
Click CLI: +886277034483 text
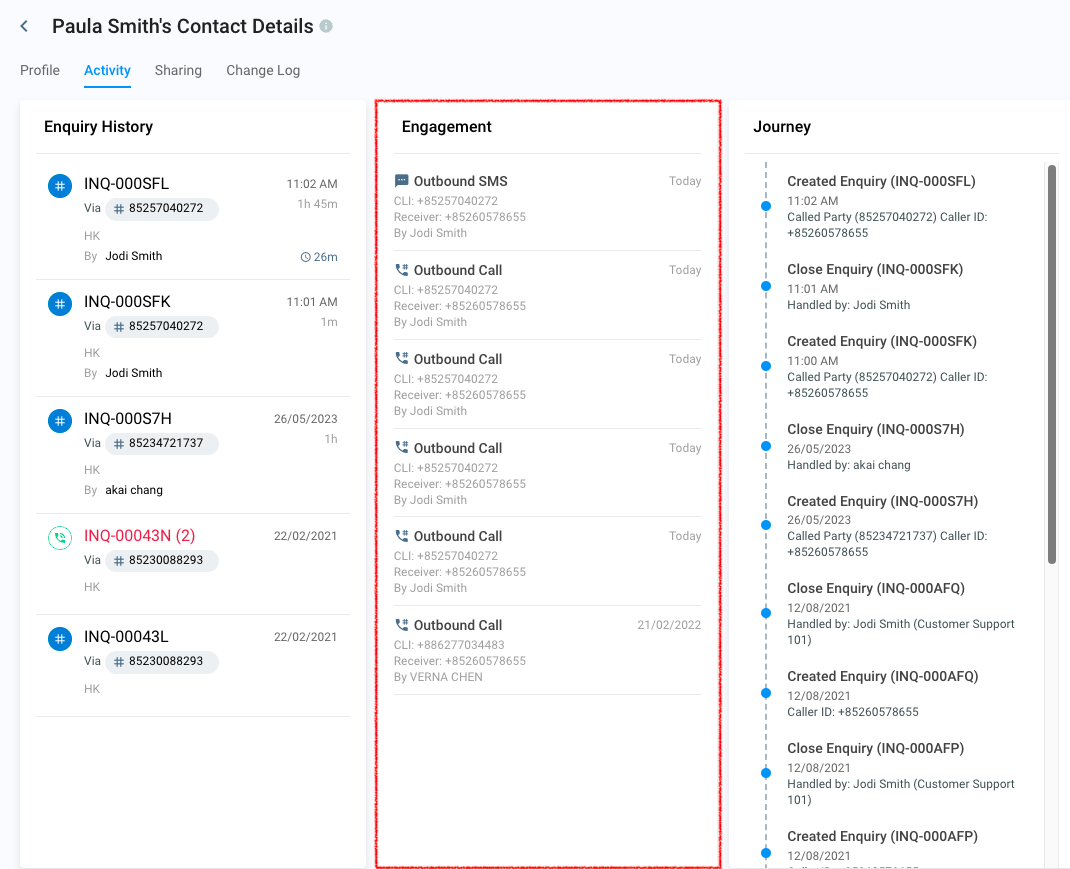pyautogui.click(x=449, y=645)
